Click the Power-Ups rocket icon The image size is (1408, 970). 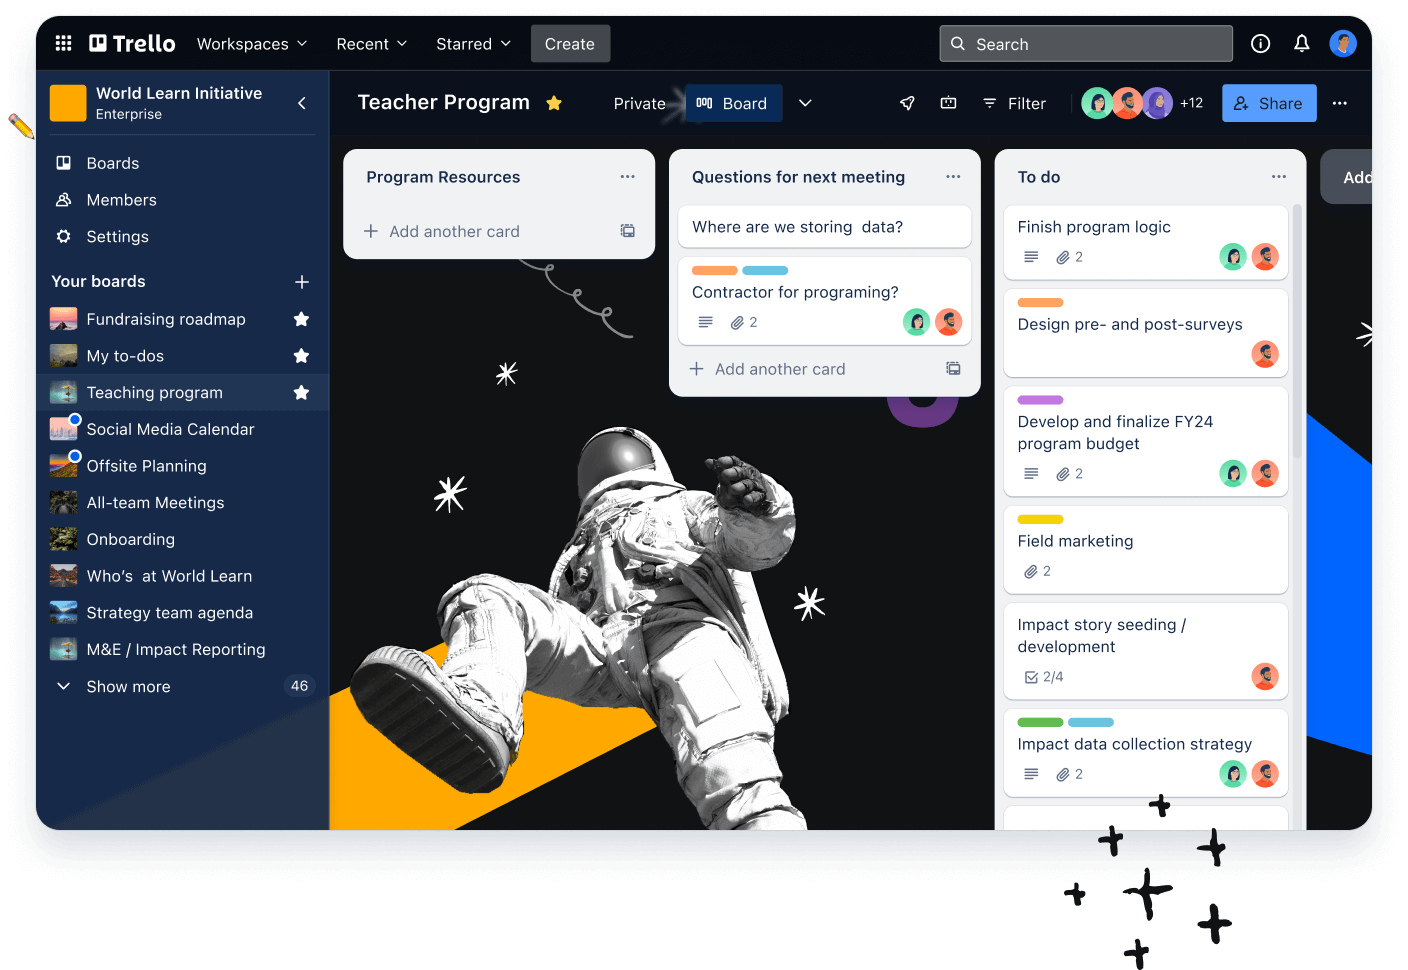(x=907, y=103)
